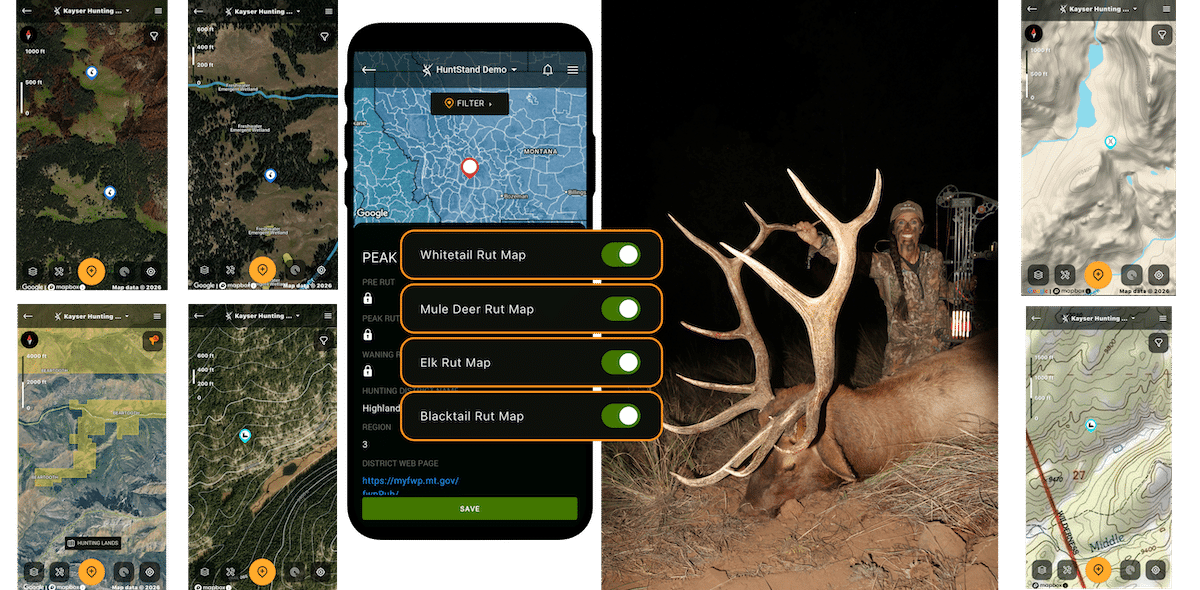Open the hamburger menu in HuntStand Demo
Image resolution: width=1200 pixels, height=590 pixels.
pos(573,70)
